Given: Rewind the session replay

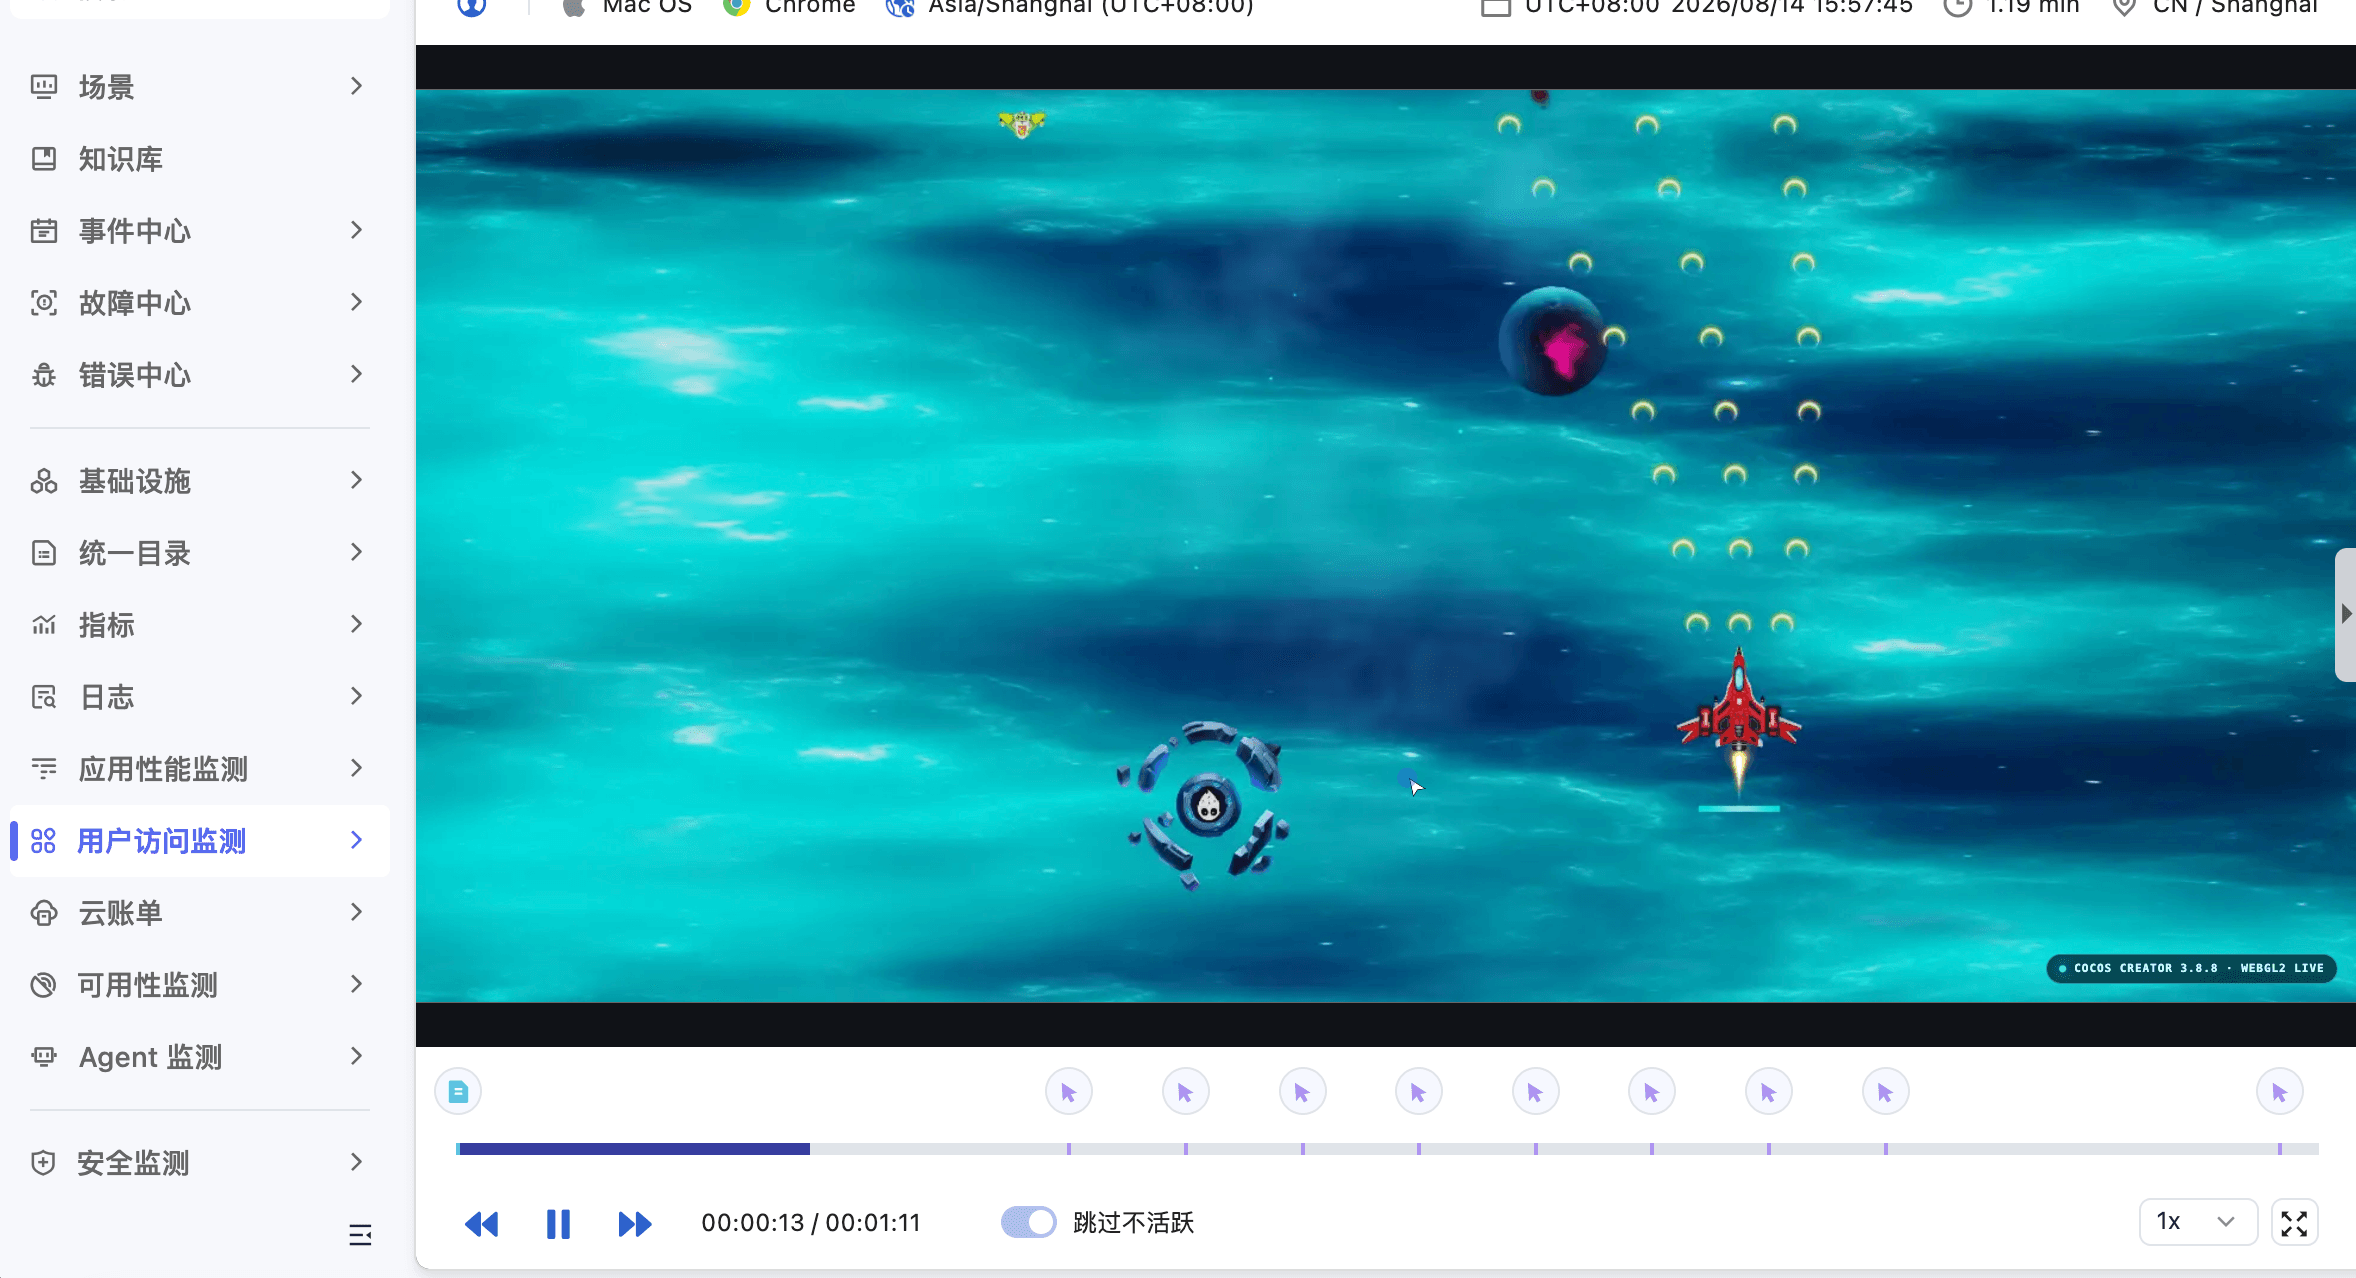Looking at the screenshot, I should (x=482, y=1224).
